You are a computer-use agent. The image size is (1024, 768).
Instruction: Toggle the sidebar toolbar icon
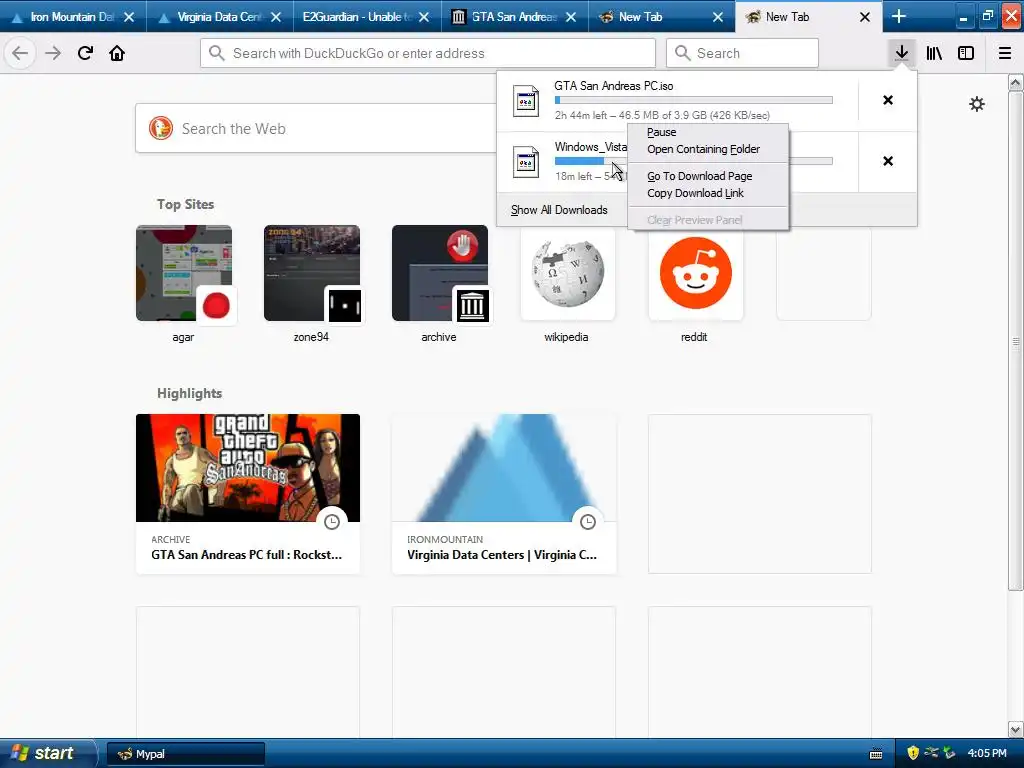(966, 53)
